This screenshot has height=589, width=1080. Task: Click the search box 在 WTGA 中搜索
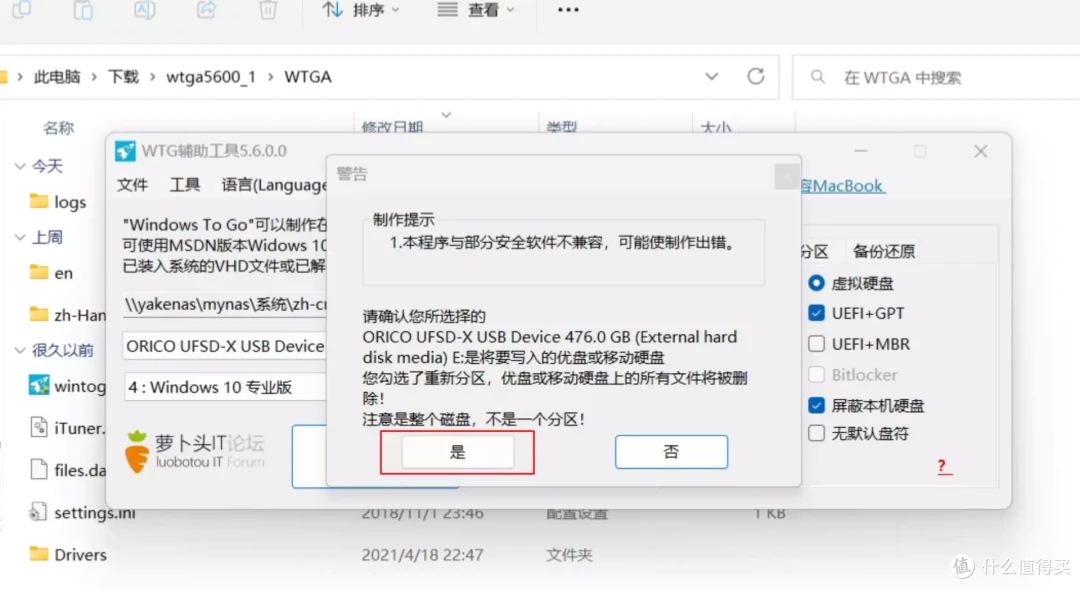[937, 77]
